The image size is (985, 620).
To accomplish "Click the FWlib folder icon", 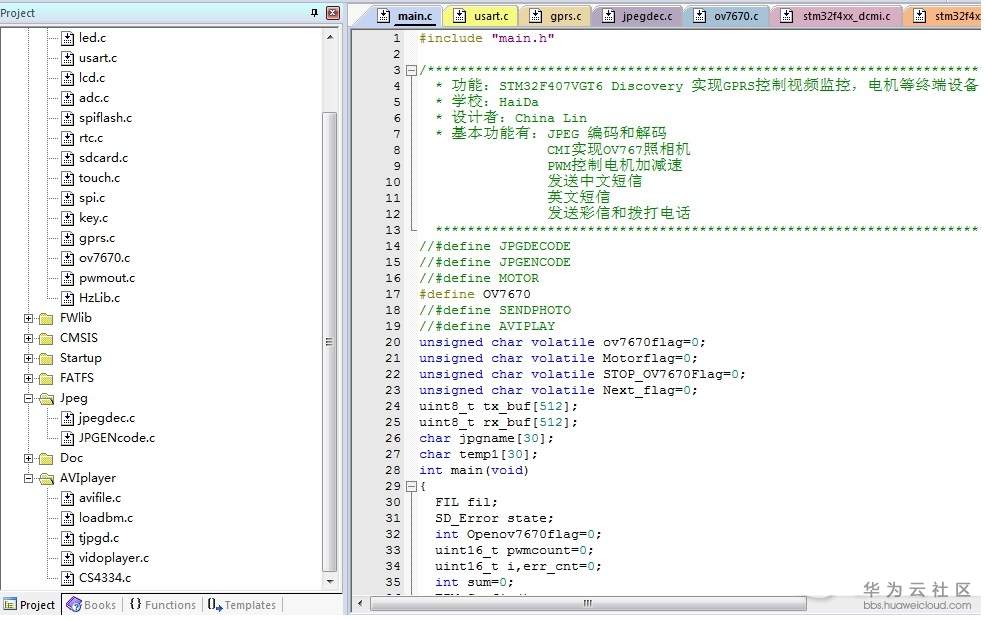I will tap(46, 318).
